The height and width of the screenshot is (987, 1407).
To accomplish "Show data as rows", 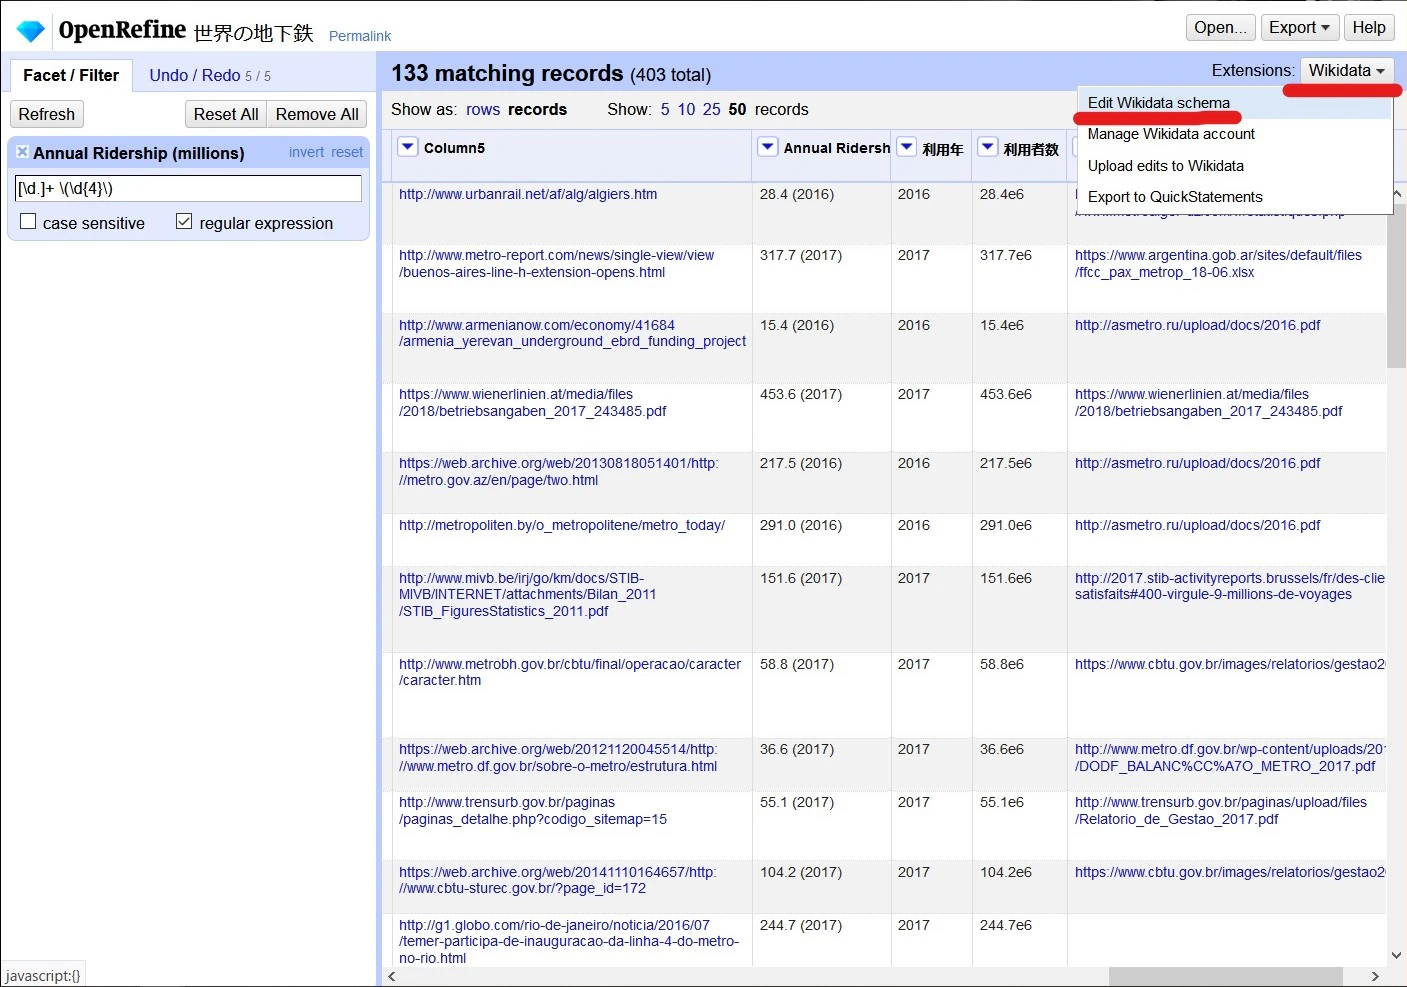I will point(483,109).
